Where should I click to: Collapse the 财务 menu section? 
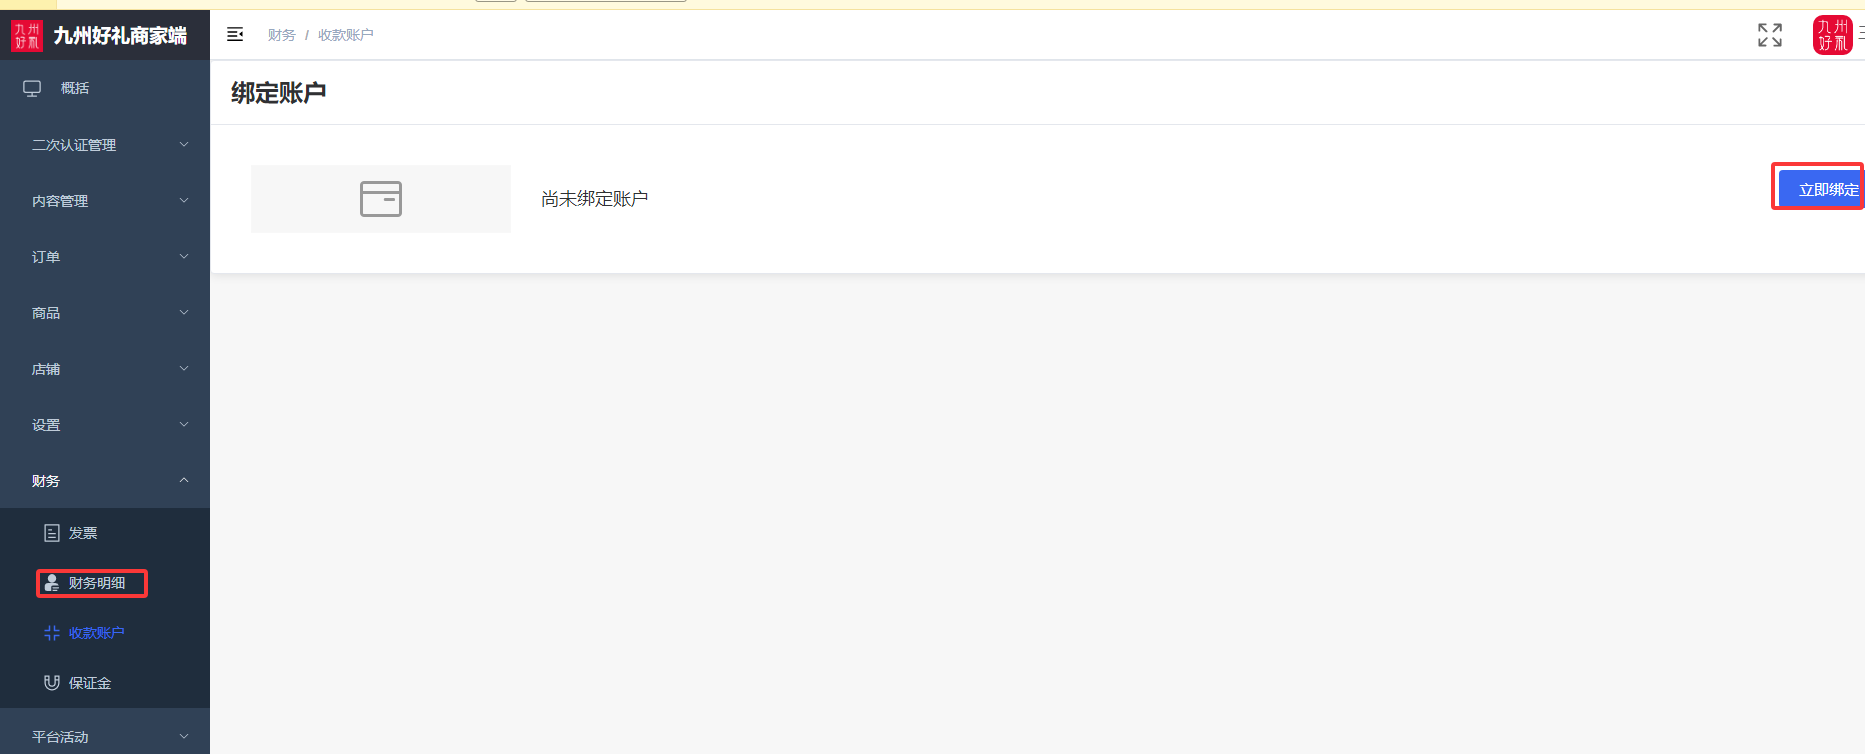coord(105,481)
